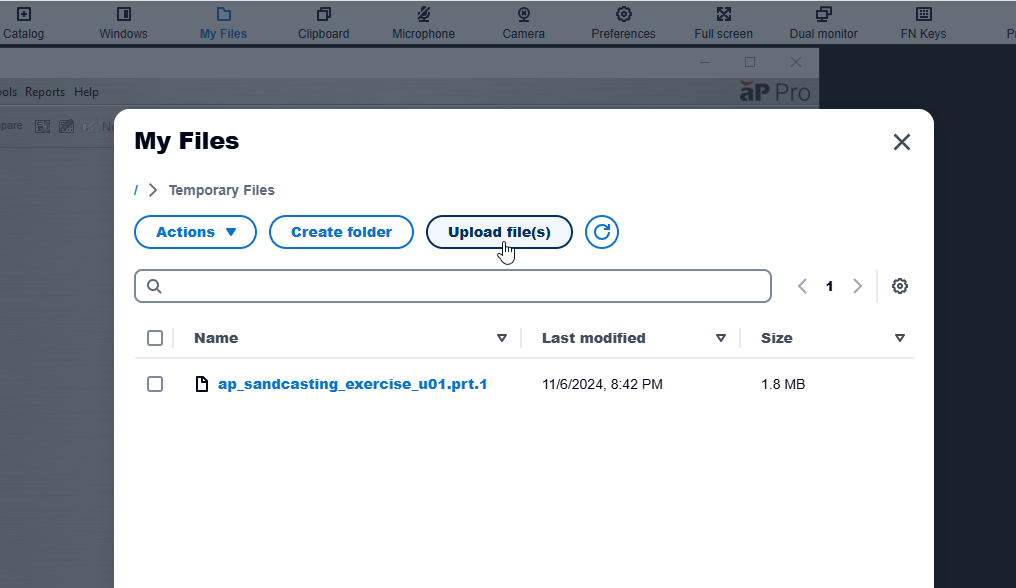The image size is (1016, 588).
Task: Minimize the background aP Pro window
Action: tap(705, 62)
